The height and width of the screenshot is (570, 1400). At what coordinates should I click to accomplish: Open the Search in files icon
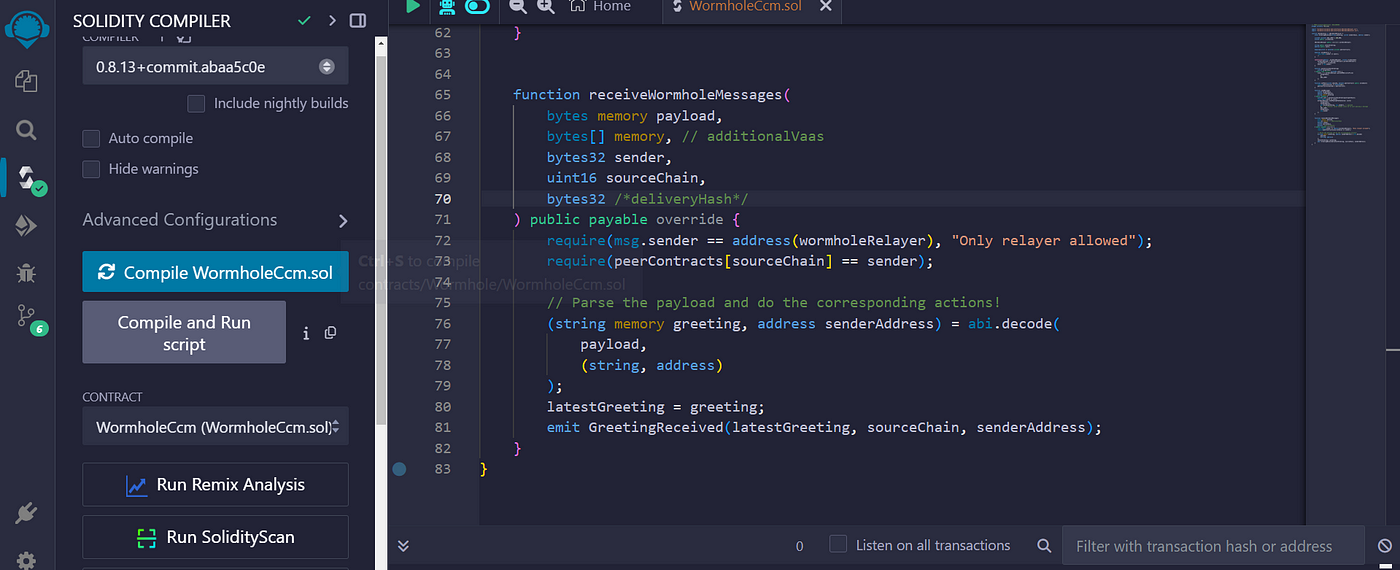click(x=27, y=130)
